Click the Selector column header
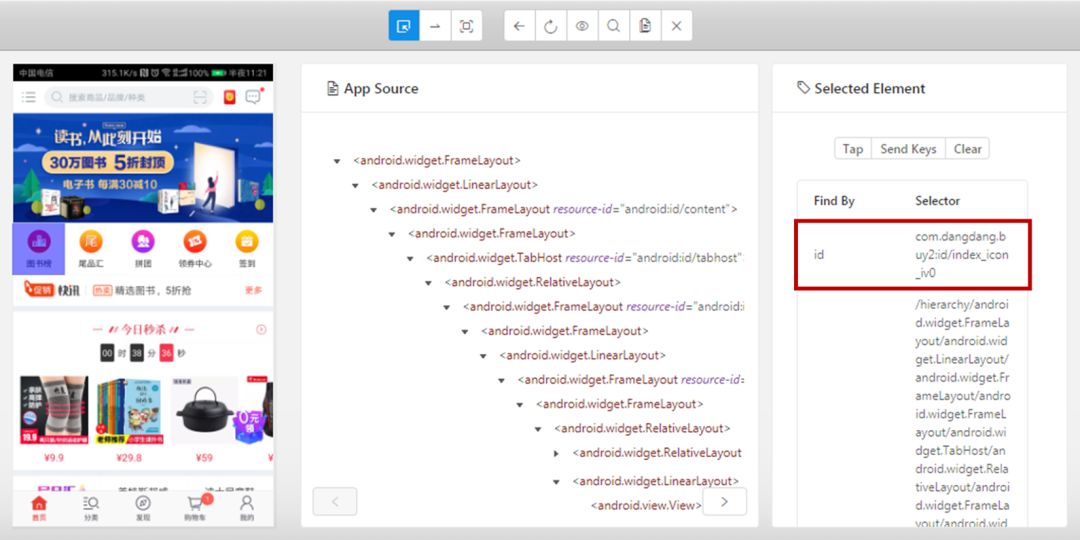The width and height of the screenshot is (1080, 540). tap(937, 201)
